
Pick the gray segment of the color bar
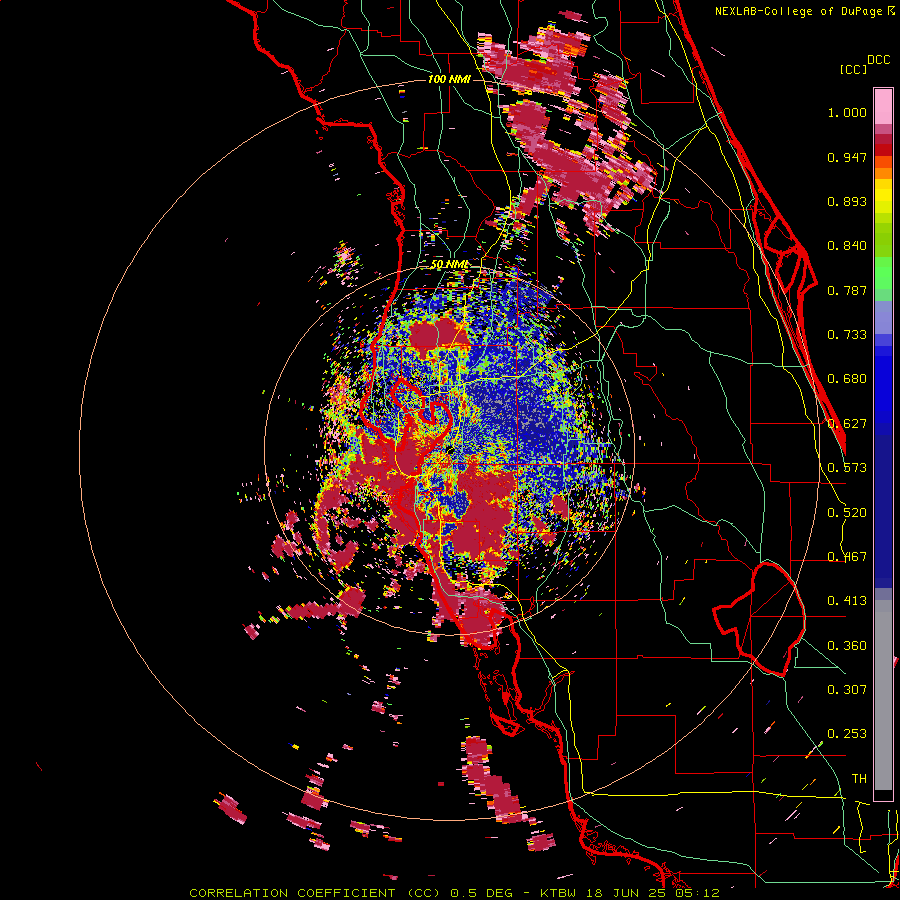tap(883, 695)
